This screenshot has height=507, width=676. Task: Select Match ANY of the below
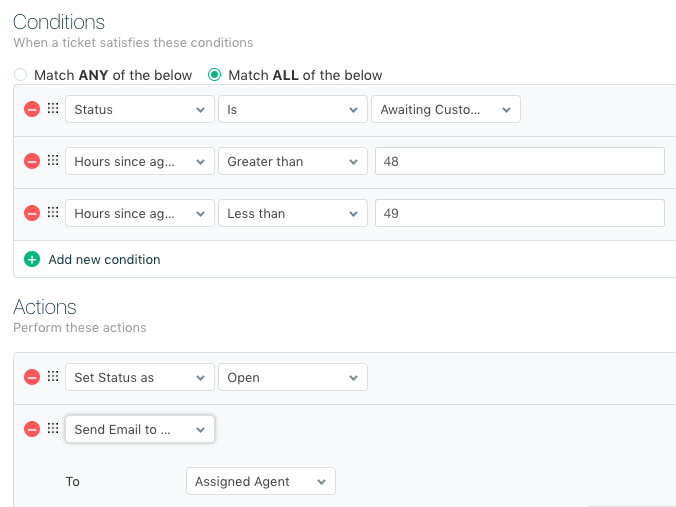tap(20, 75)
